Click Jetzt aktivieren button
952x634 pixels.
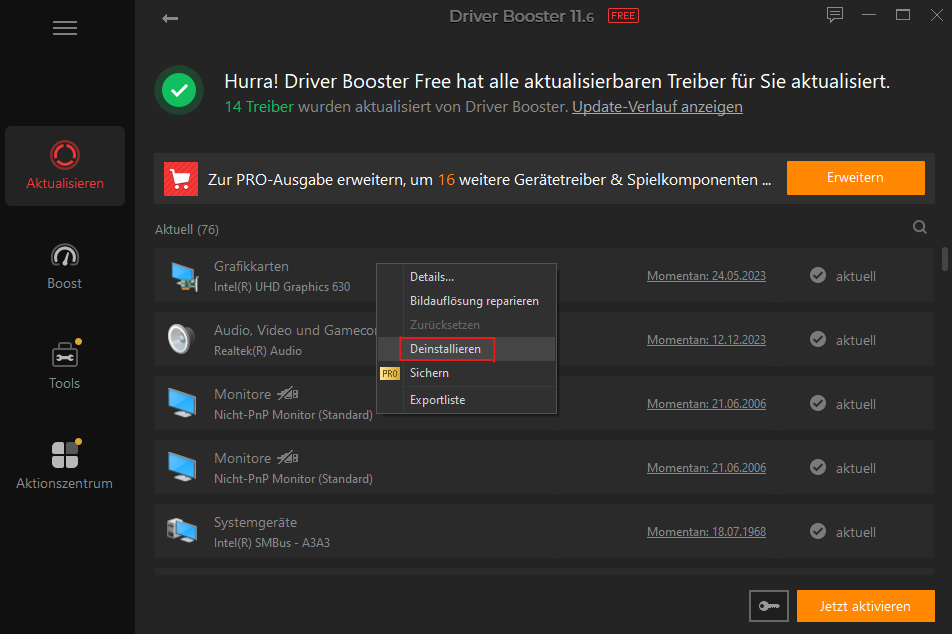pos(865,606)
